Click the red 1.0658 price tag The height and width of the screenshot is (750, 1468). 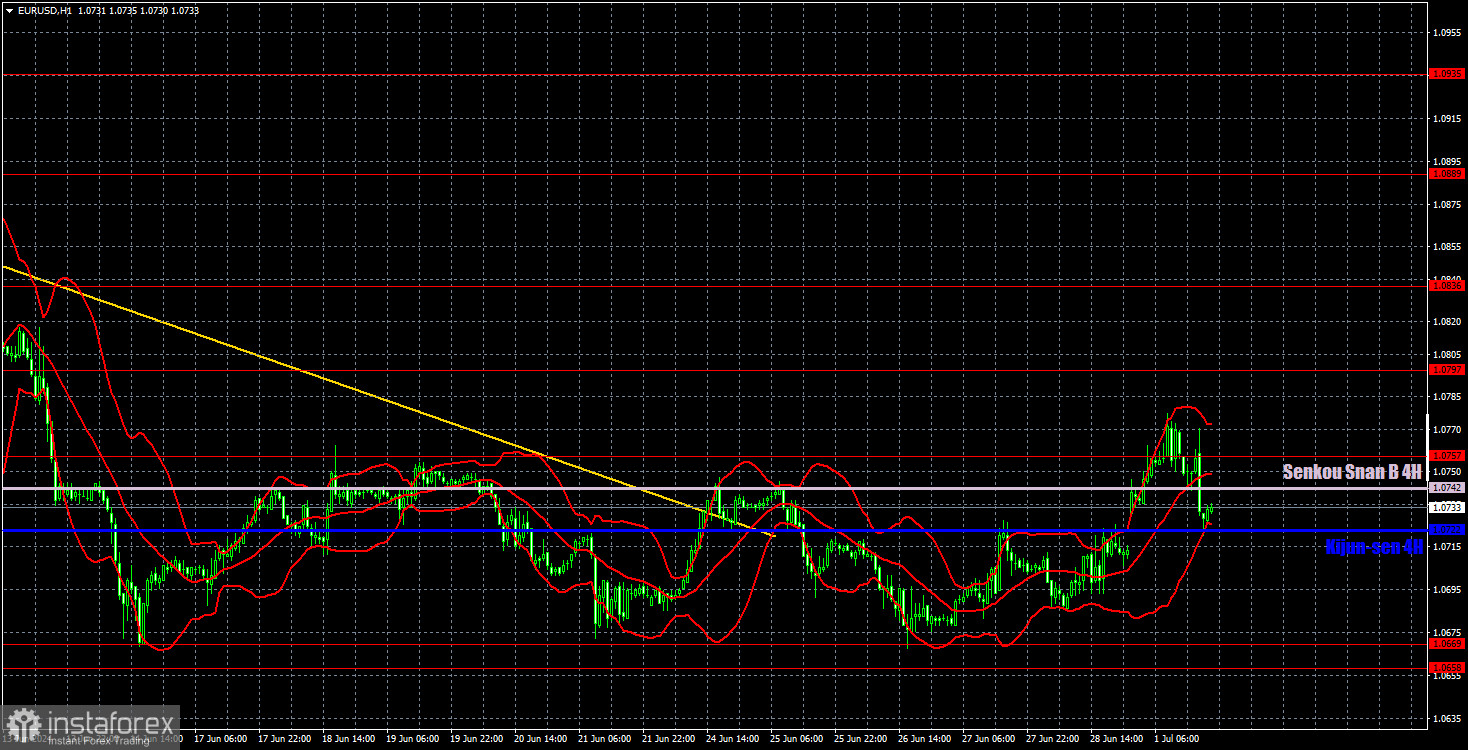click(x=1447, y=667)
